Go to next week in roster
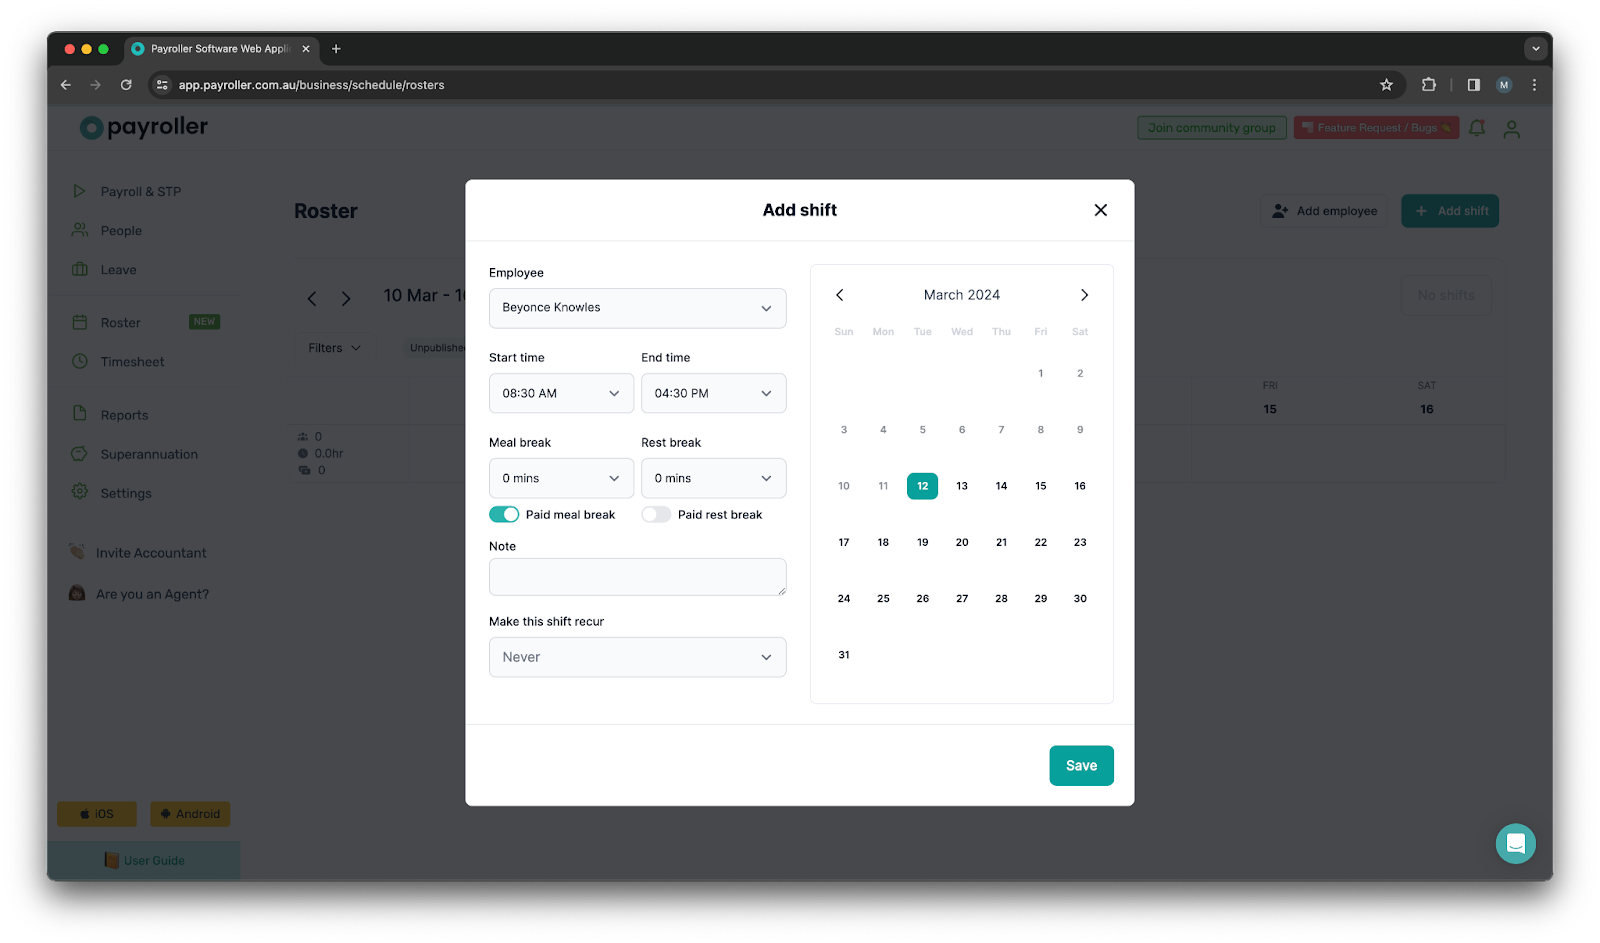 click(346, 298)
